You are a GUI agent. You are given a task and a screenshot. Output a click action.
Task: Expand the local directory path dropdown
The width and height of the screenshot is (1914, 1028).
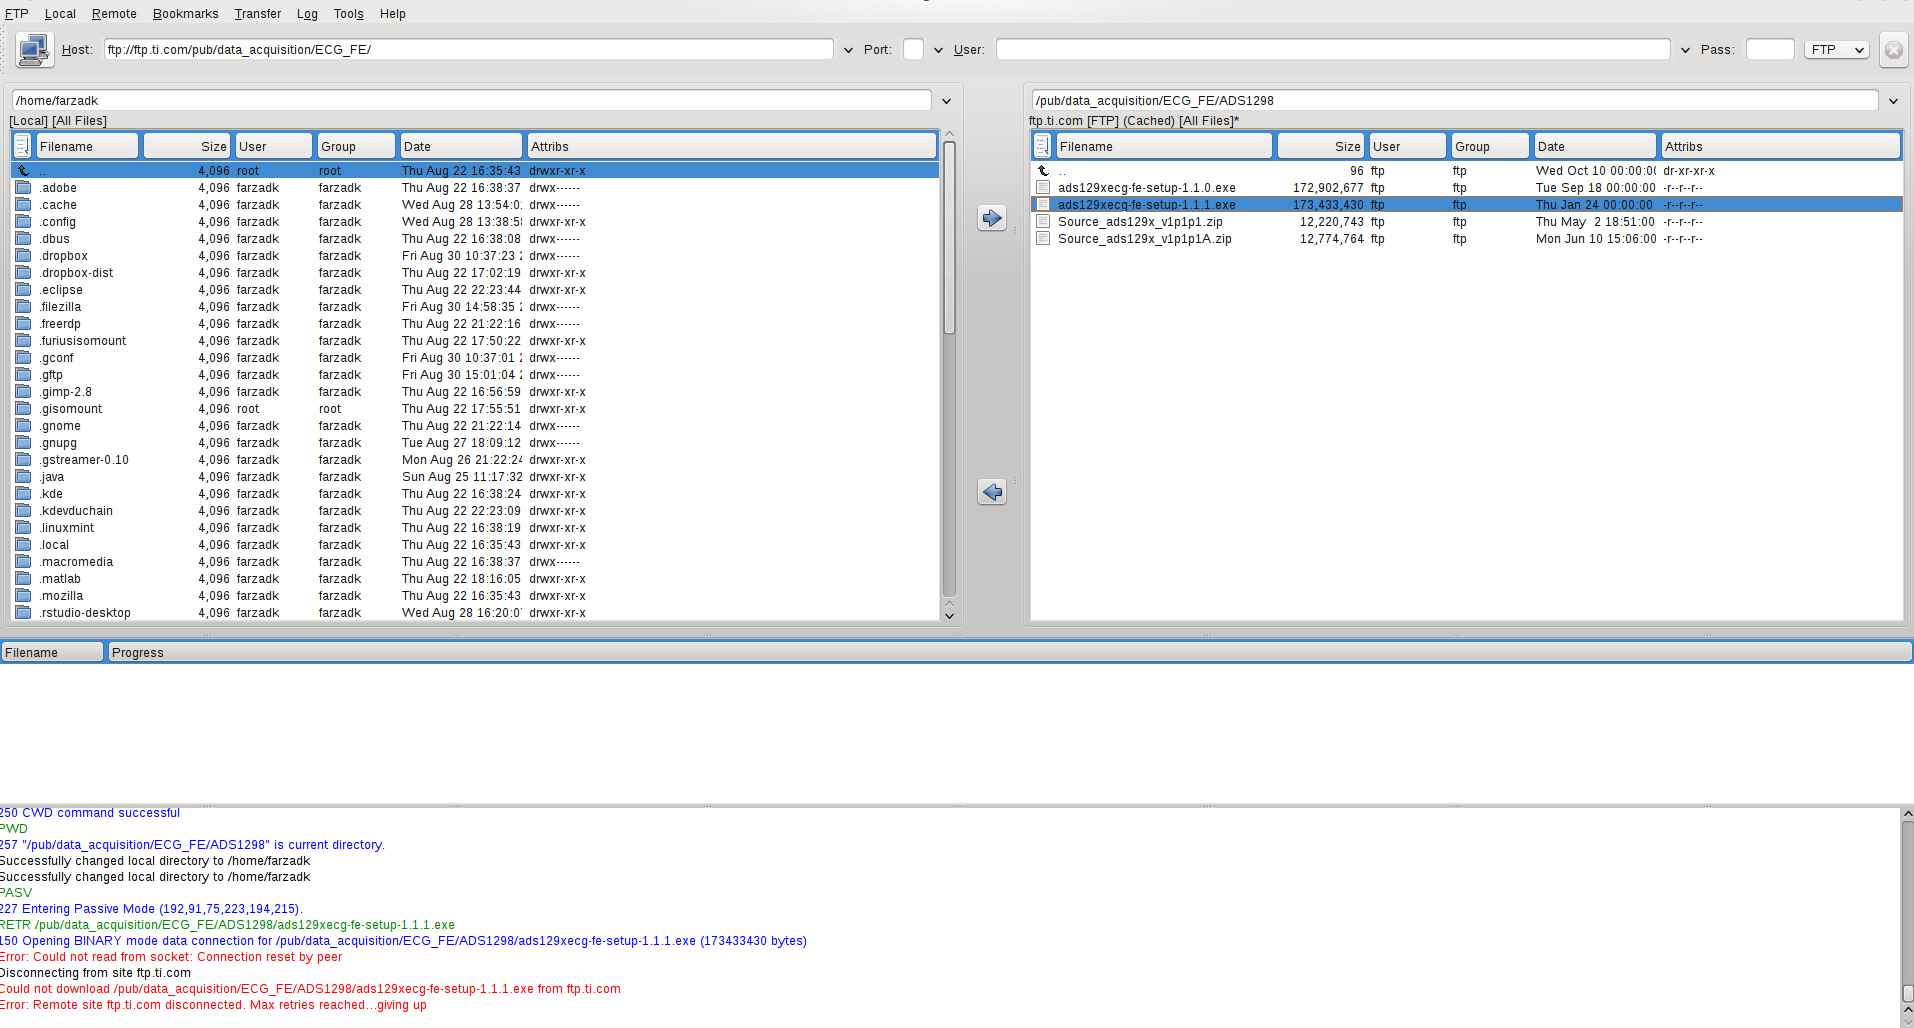(x=946, y=101)
